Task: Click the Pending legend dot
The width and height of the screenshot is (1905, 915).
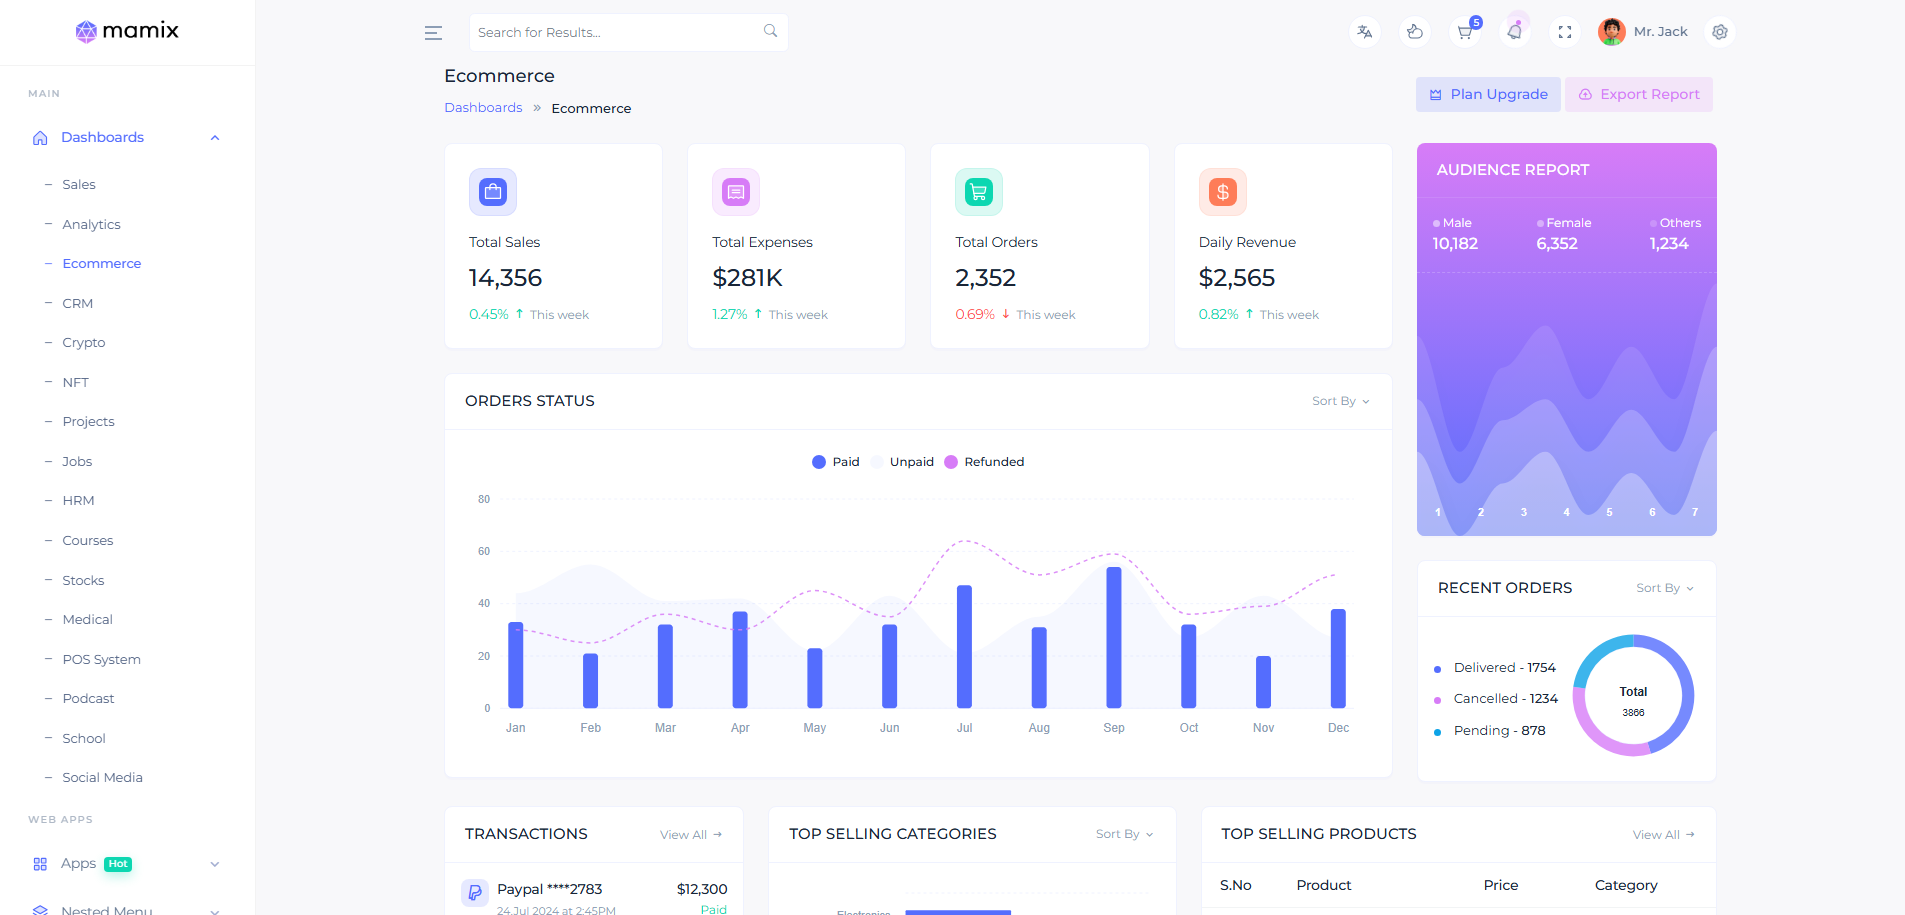Action: 1437,732
